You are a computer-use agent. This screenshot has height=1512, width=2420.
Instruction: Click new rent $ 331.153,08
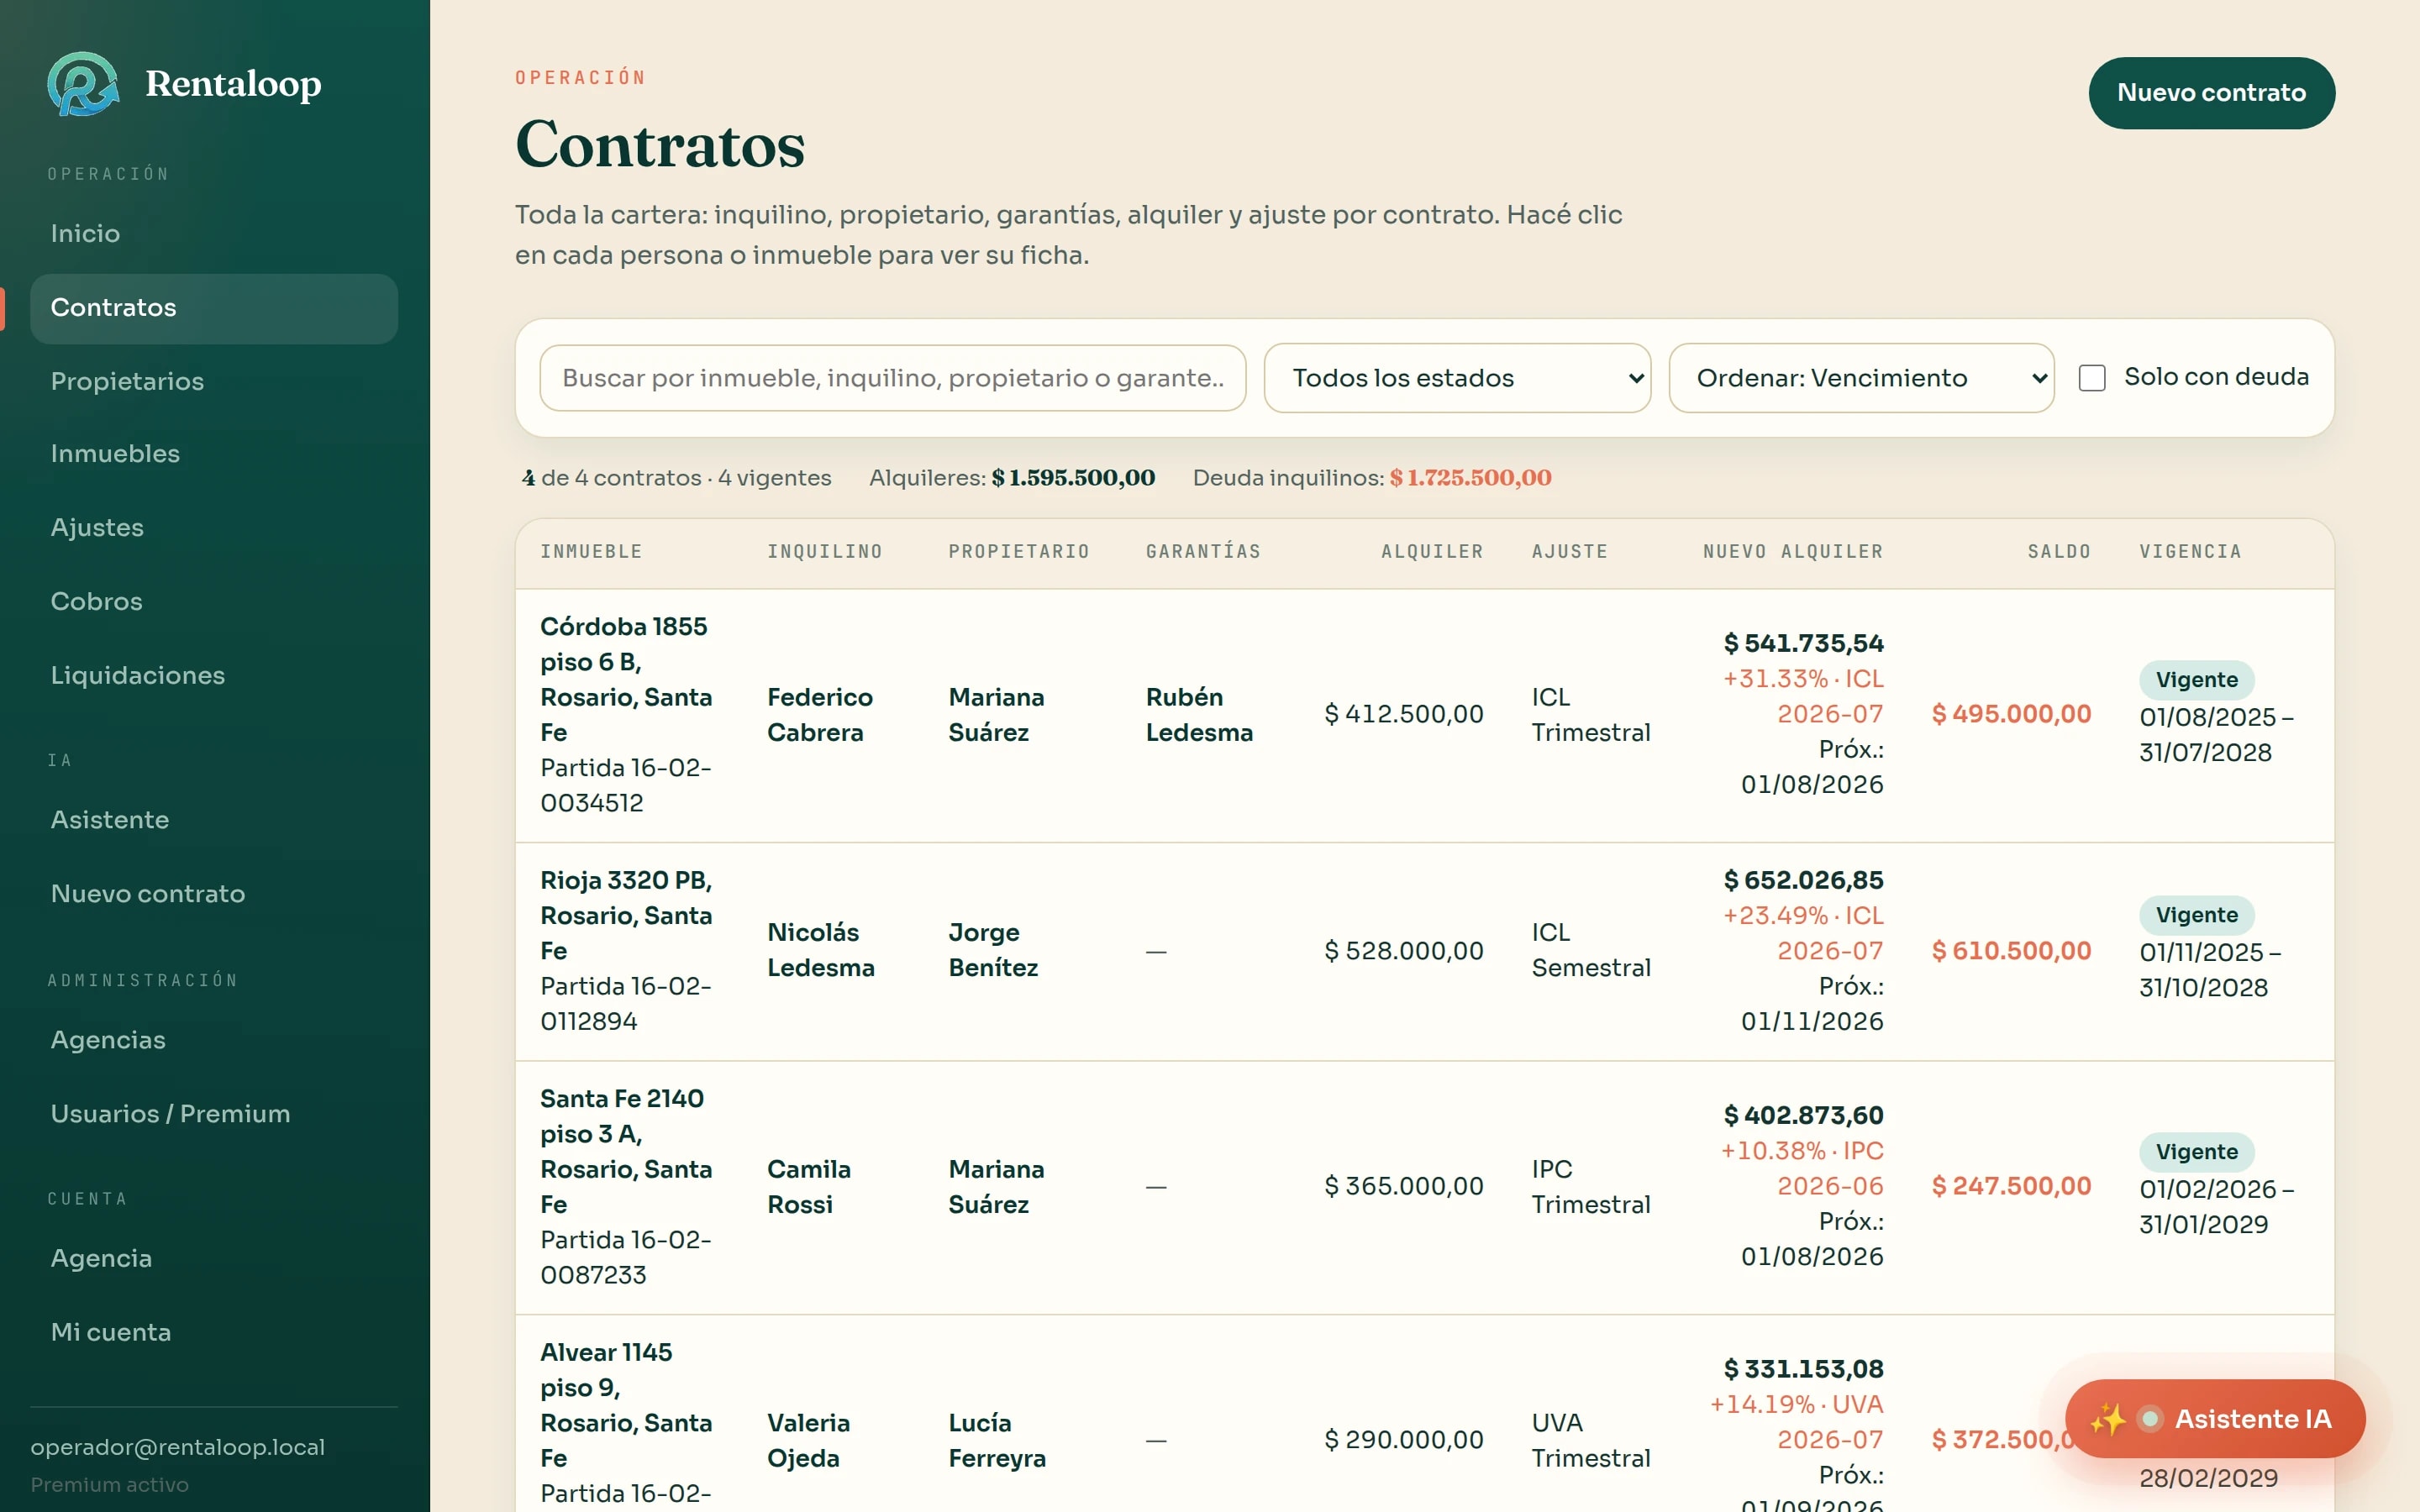click(1804, 1369)
